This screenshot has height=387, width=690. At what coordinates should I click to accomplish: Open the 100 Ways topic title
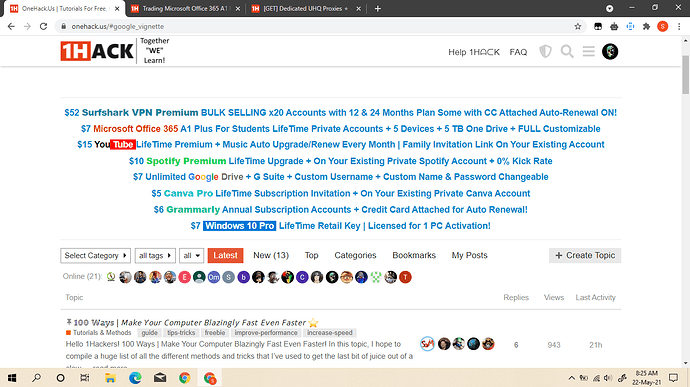point(190,322)
